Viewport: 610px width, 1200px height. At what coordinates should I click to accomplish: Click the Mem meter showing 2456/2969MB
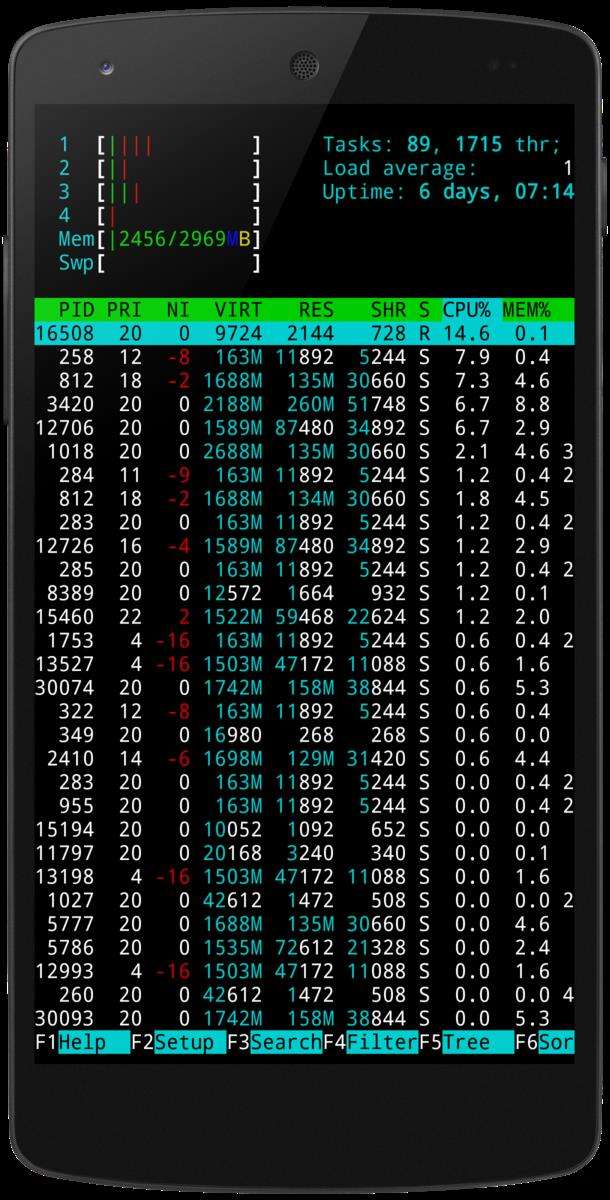[160, 240]
